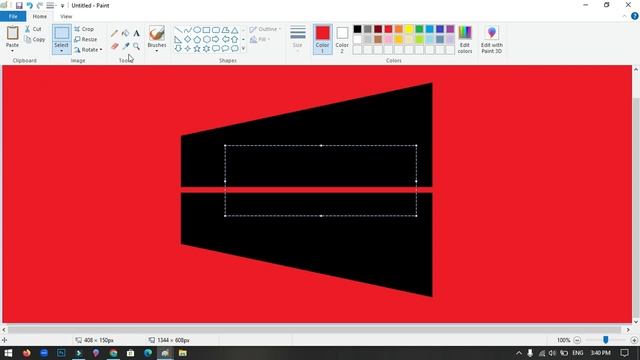The width and height of the screenshot is (640, 360).
Task: Crop the image to the selection
Action: (x=84, y=29)
